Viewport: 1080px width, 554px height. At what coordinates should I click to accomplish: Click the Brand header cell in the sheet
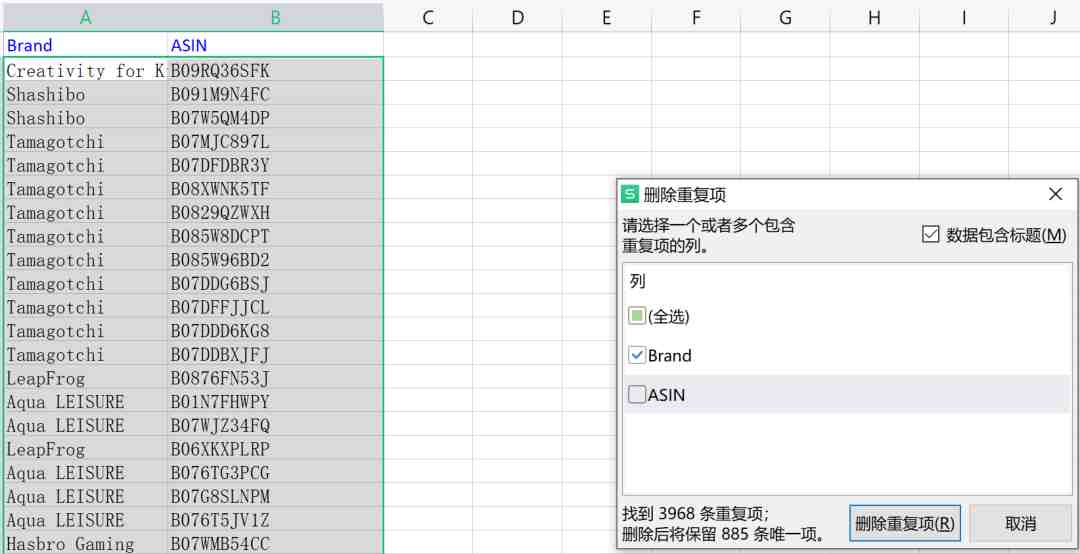(x=85, y=45)
